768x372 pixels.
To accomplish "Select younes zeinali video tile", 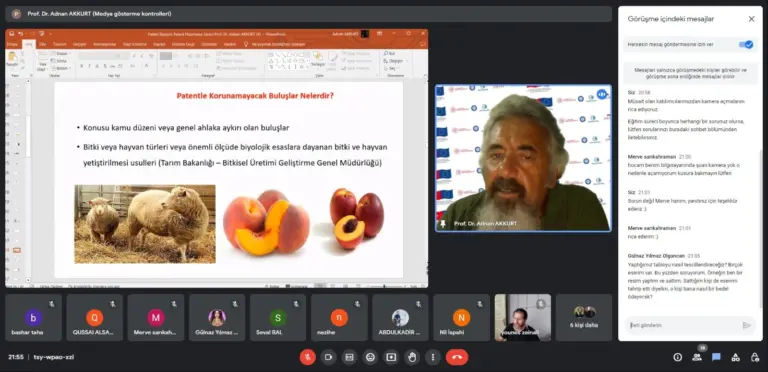I will [523, 317].
